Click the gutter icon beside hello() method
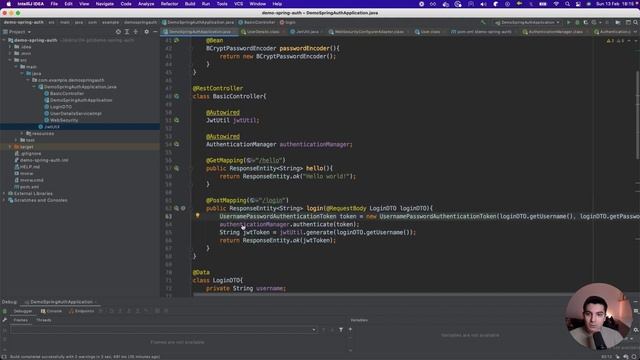 176,168
